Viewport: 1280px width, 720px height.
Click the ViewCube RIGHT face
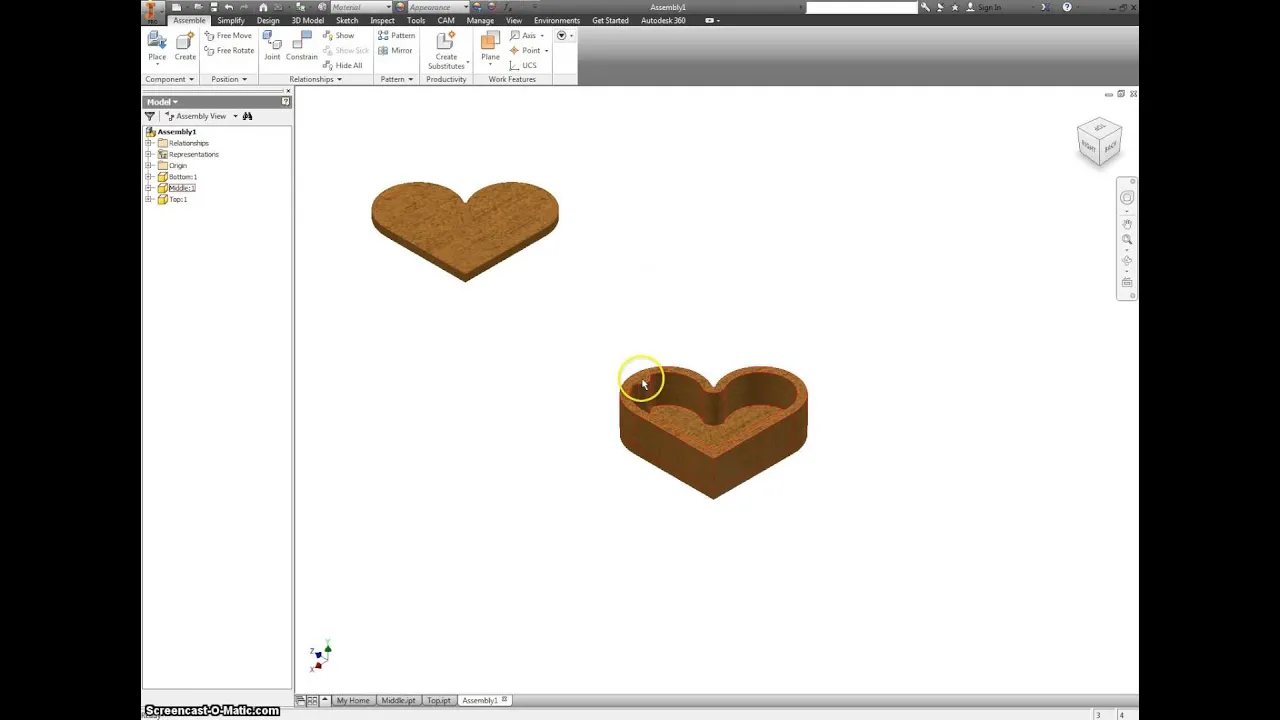[1089, 147]
